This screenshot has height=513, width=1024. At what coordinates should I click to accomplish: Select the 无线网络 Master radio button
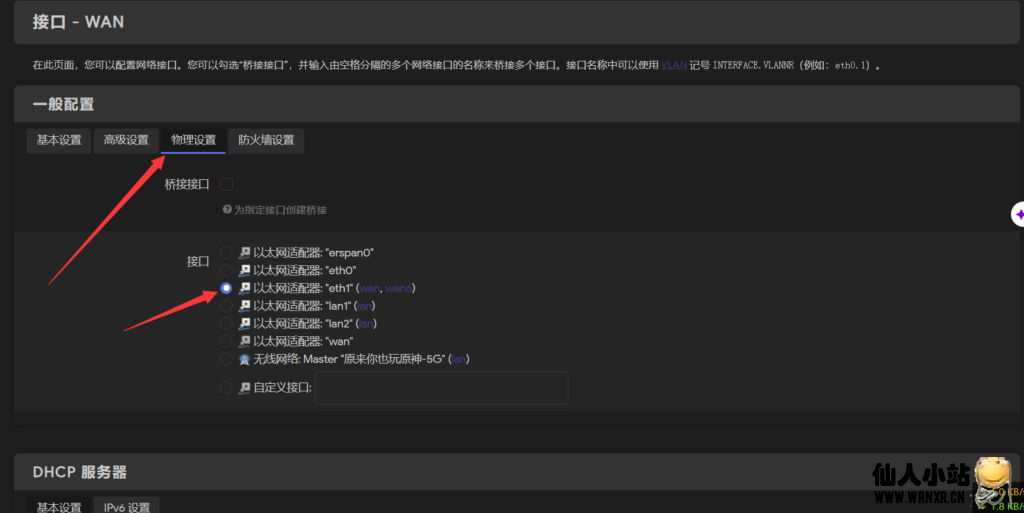click(x=226, y=359)
